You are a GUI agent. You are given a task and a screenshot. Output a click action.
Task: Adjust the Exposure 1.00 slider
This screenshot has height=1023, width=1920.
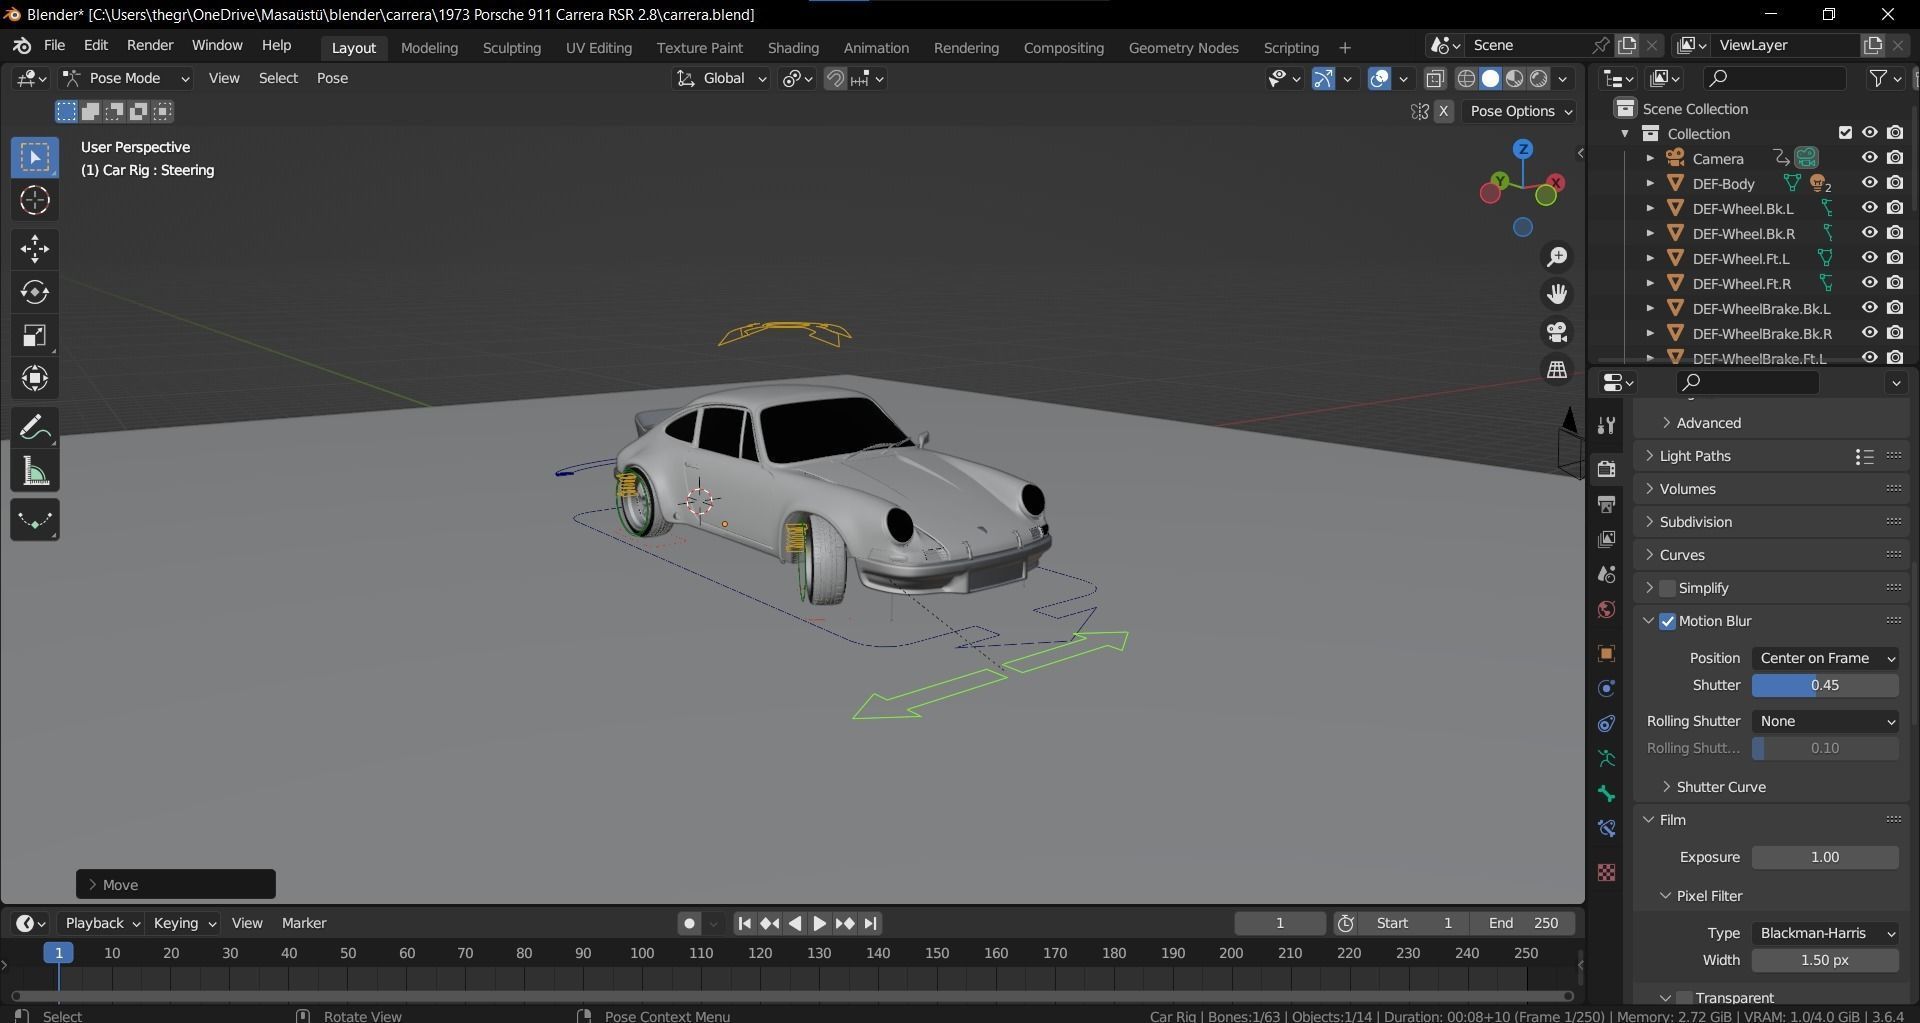(1825, 857)
